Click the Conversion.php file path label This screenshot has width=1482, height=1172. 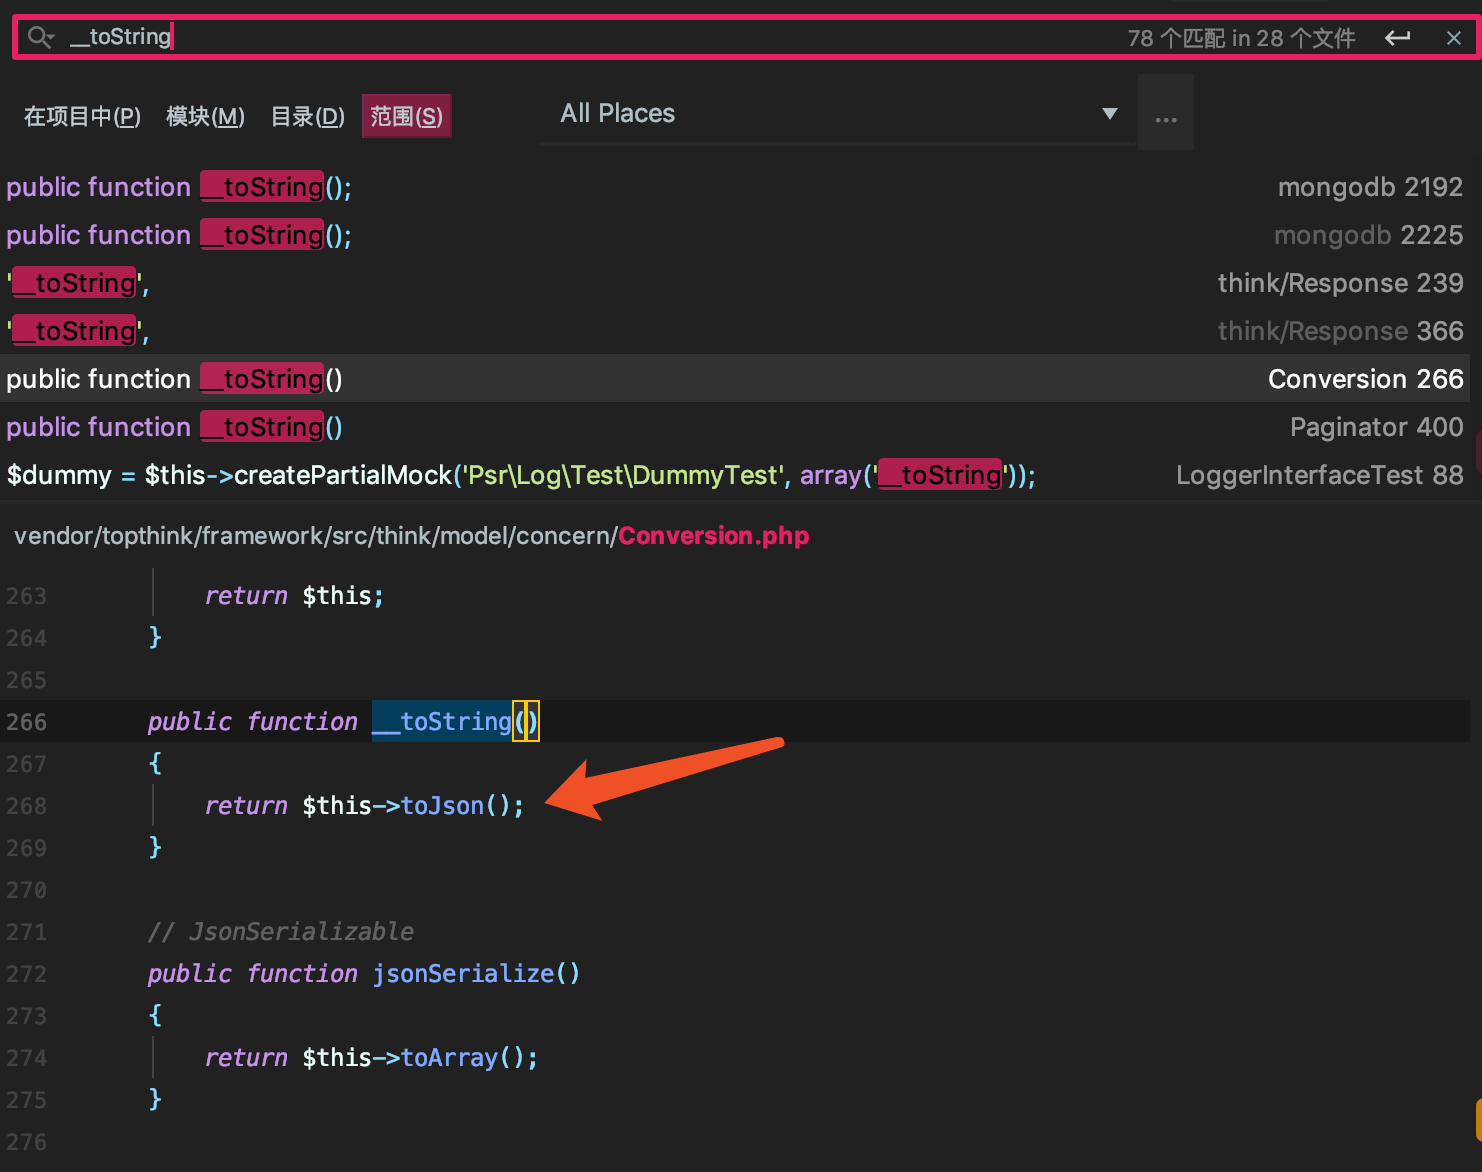(411, 536)
